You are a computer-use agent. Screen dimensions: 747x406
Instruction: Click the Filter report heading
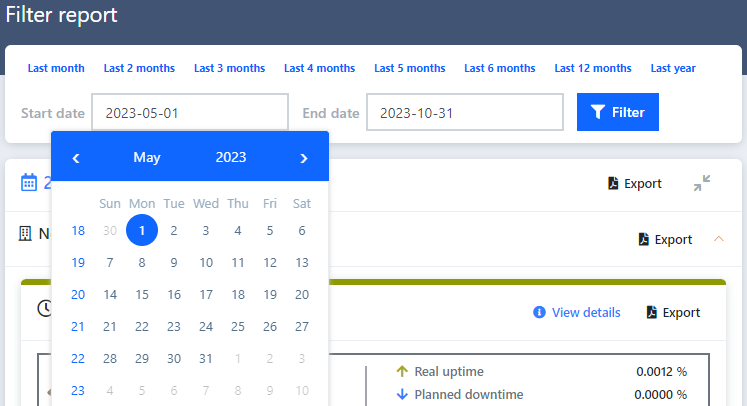(x=61, y=15)
